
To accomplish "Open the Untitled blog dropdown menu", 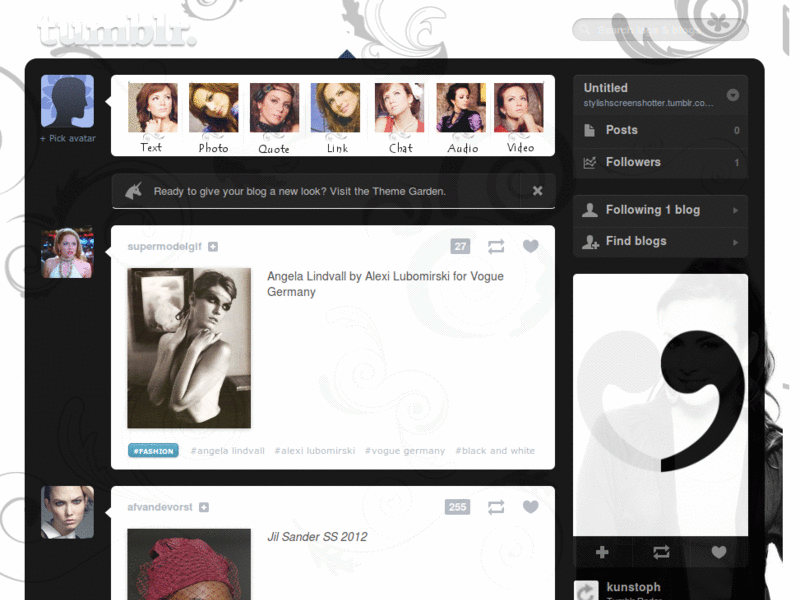I will (x=733, y=95).
